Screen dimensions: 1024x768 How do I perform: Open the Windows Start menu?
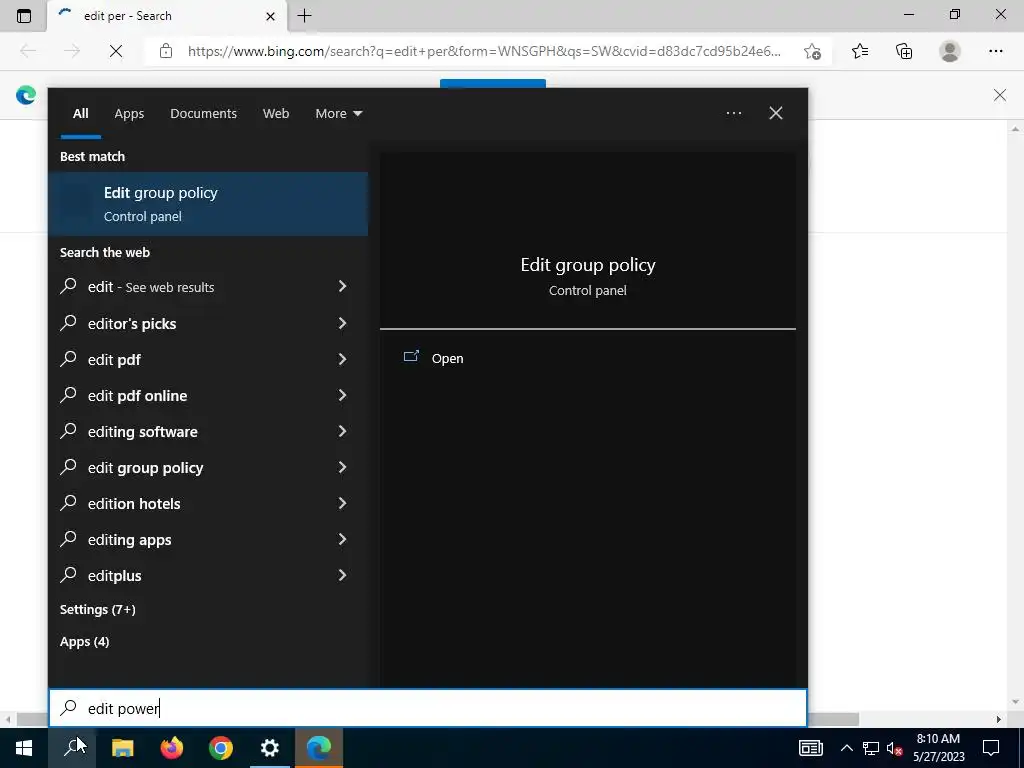click(24, 748)
